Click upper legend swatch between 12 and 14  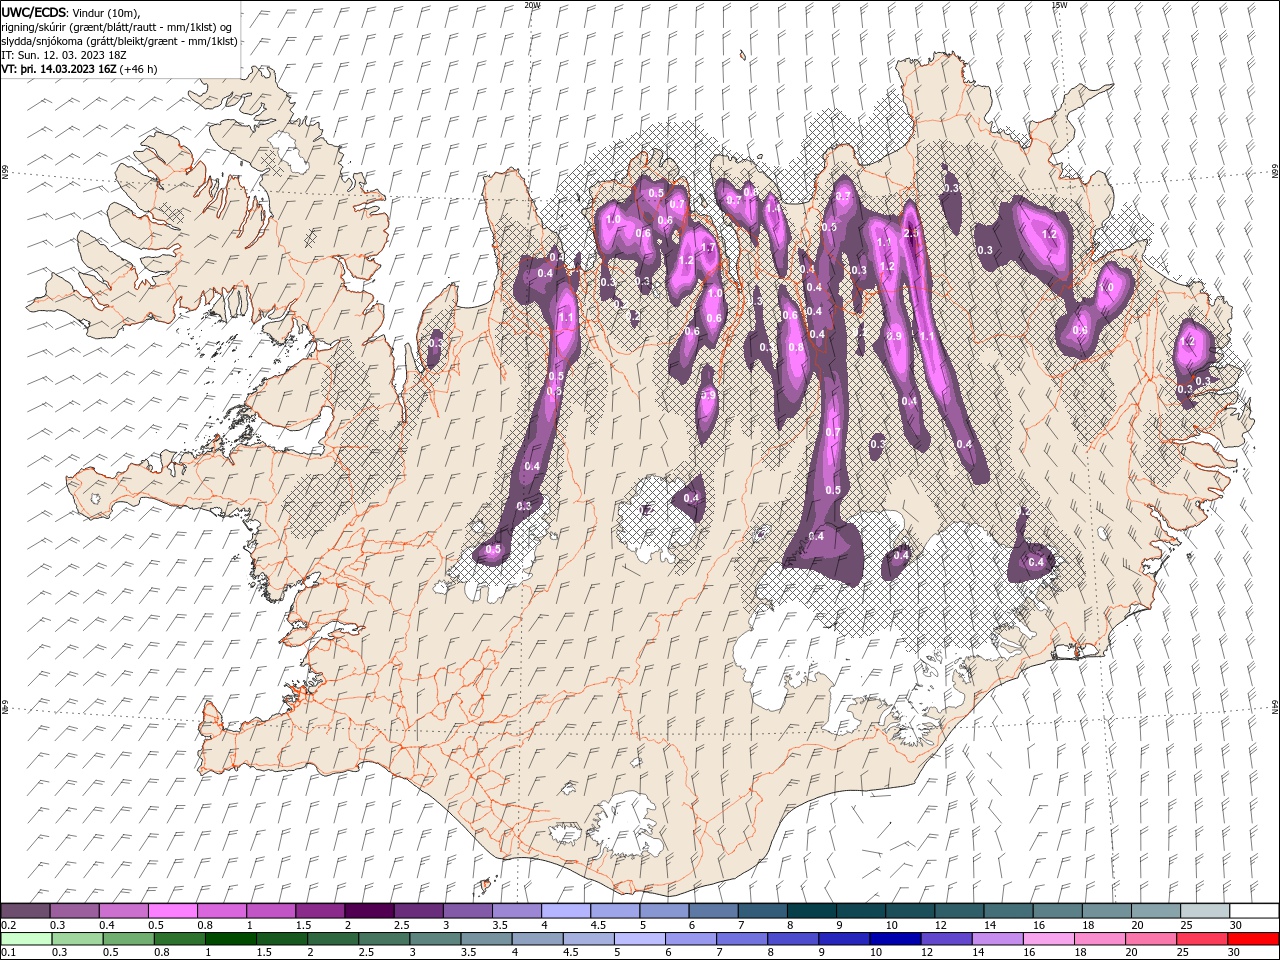tap(958, 911)
